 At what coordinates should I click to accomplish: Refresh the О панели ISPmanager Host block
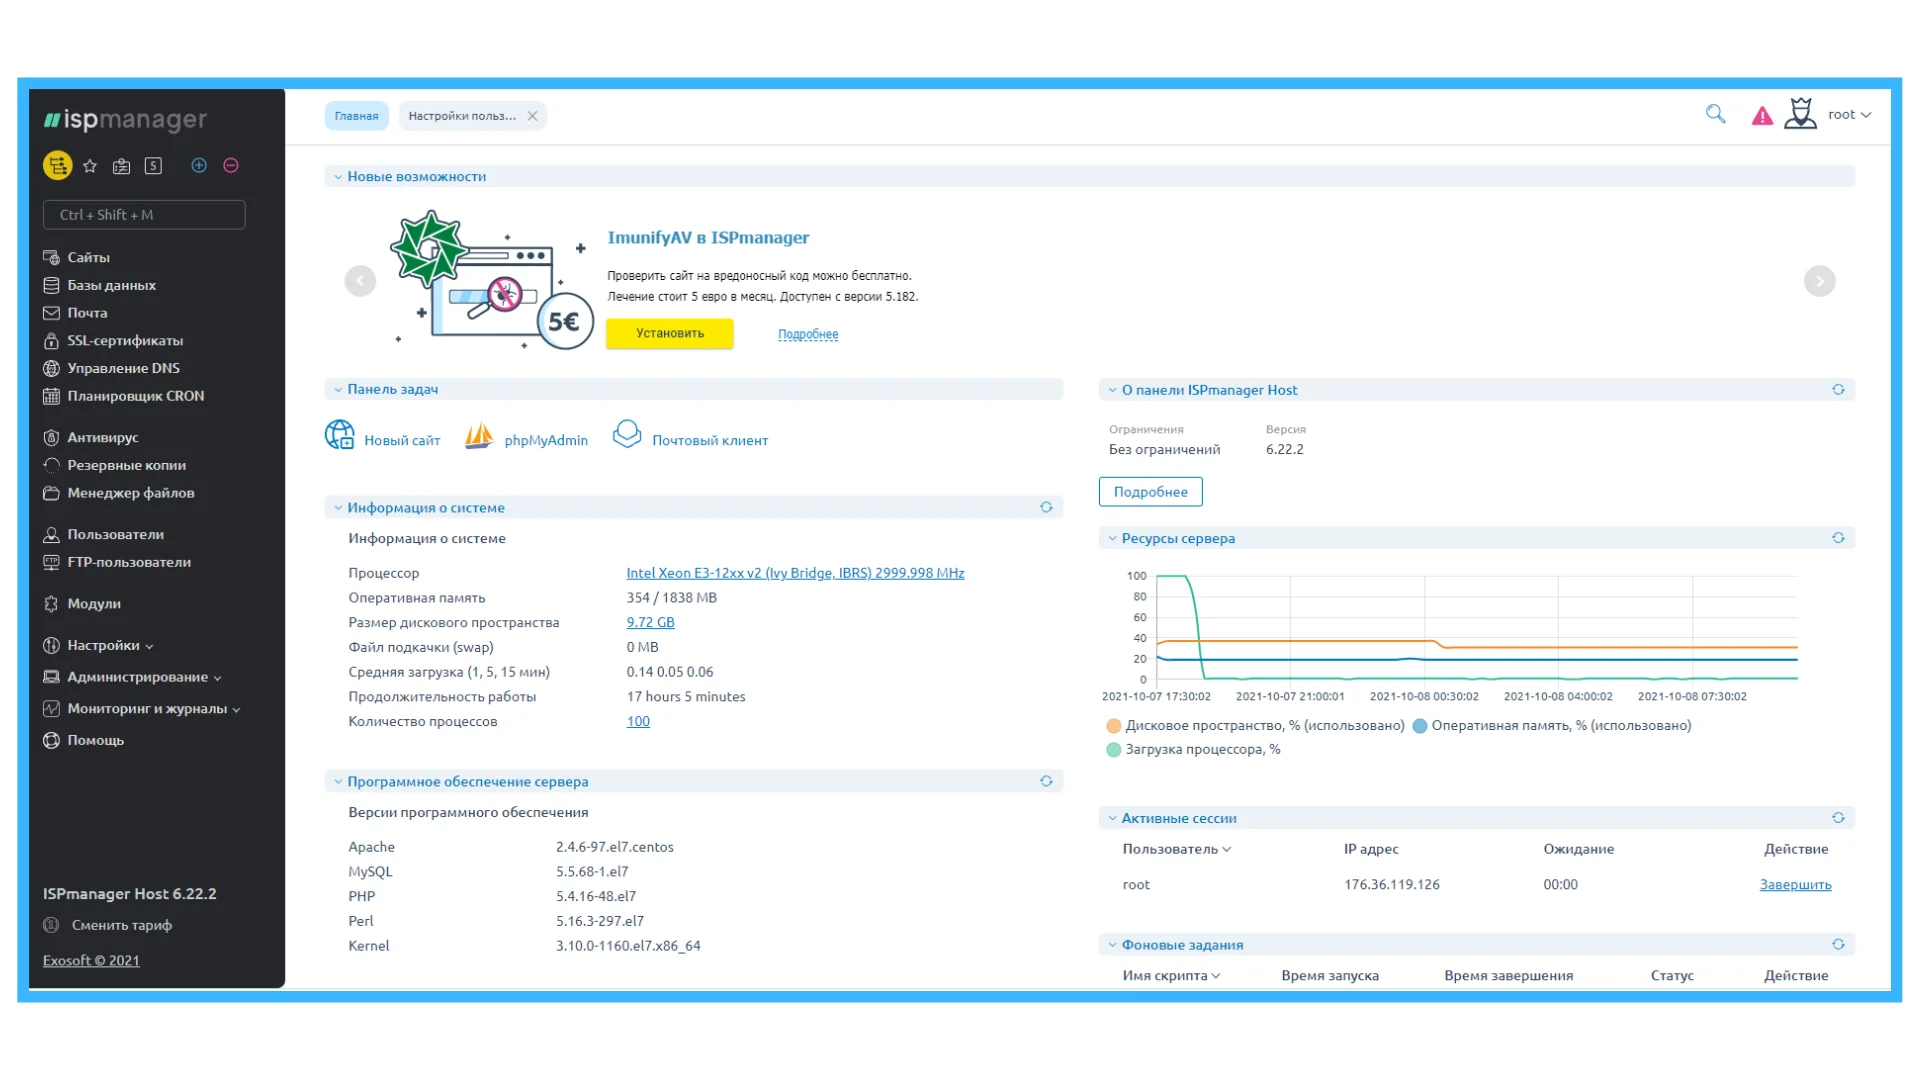[1838, 389]
